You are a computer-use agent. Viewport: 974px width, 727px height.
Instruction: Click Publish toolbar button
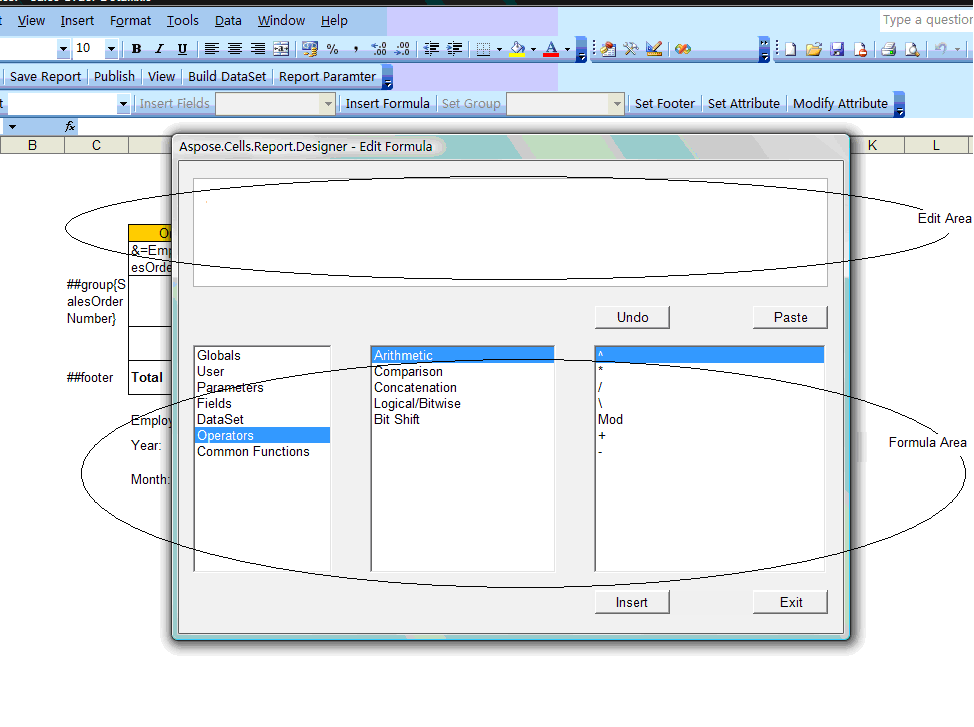click(114, 76)
